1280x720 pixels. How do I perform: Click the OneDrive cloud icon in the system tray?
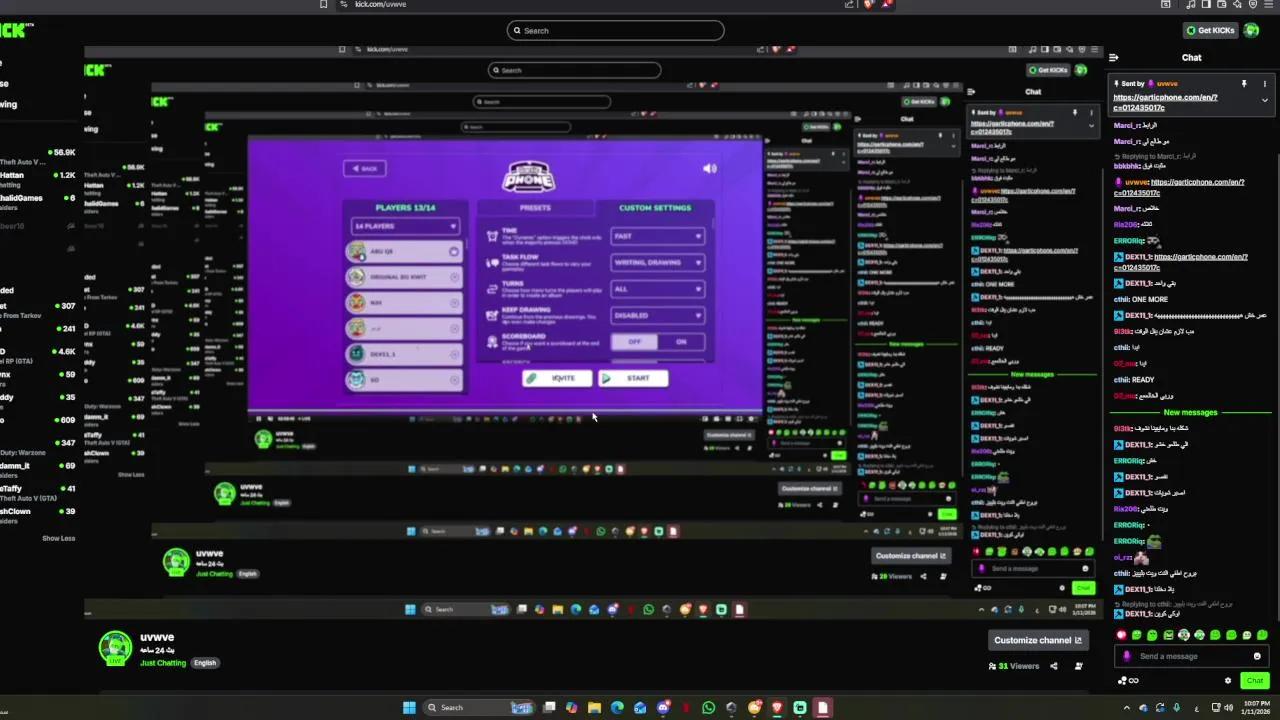(x=1145, y=707)
